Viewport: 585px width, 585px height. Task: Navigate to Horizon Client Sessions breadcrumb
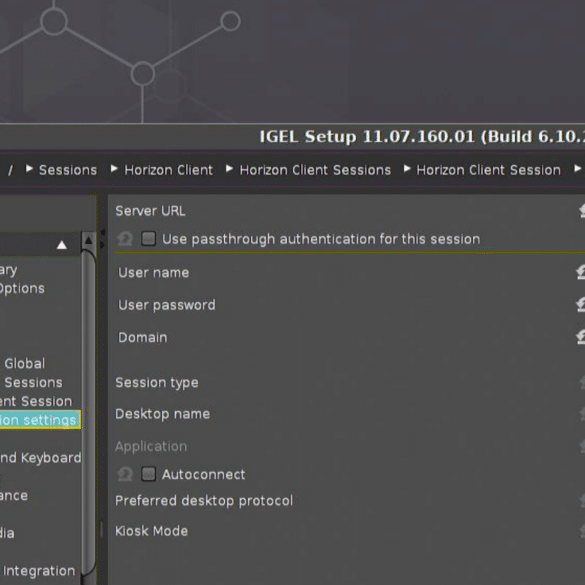[315, 170]
